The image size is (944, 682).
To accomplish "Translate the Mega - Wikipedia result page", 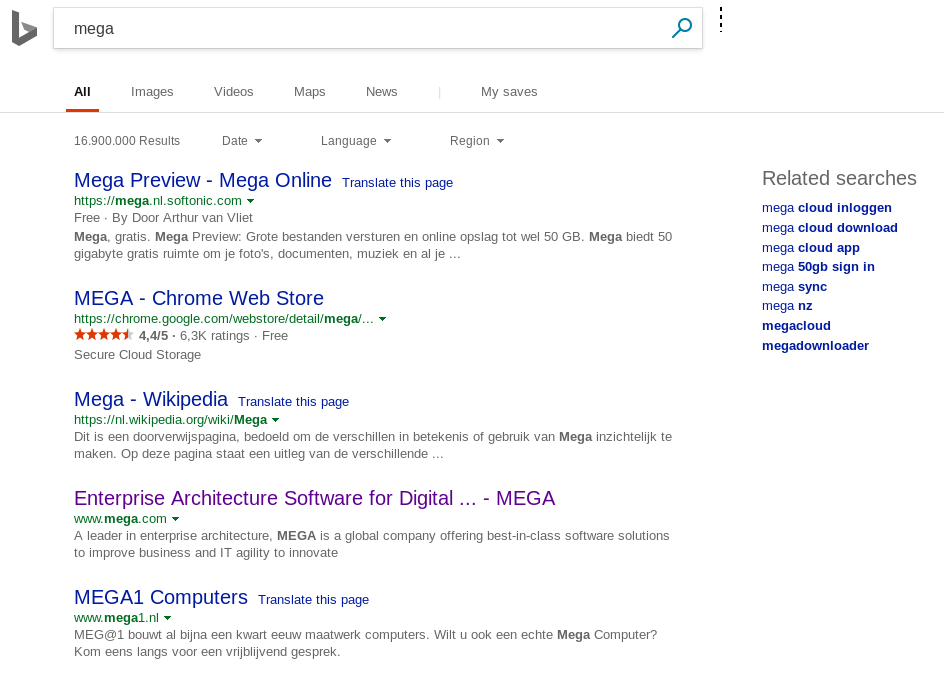I will 293,402.
